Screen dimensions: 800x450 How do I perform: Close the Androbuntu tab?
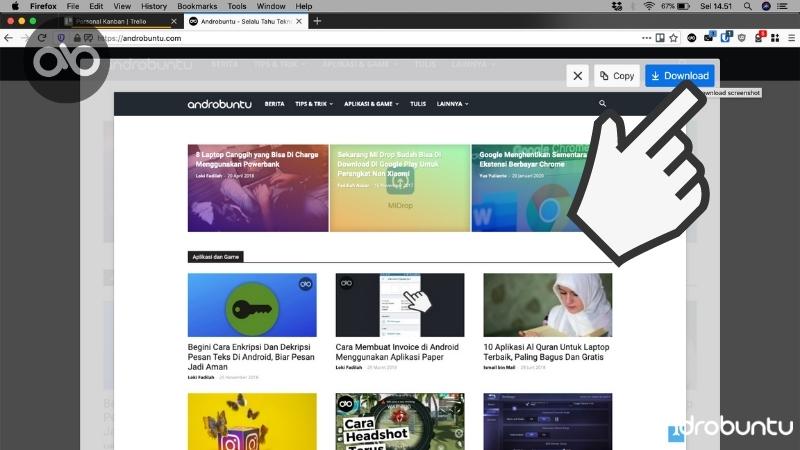coord(299,21)
